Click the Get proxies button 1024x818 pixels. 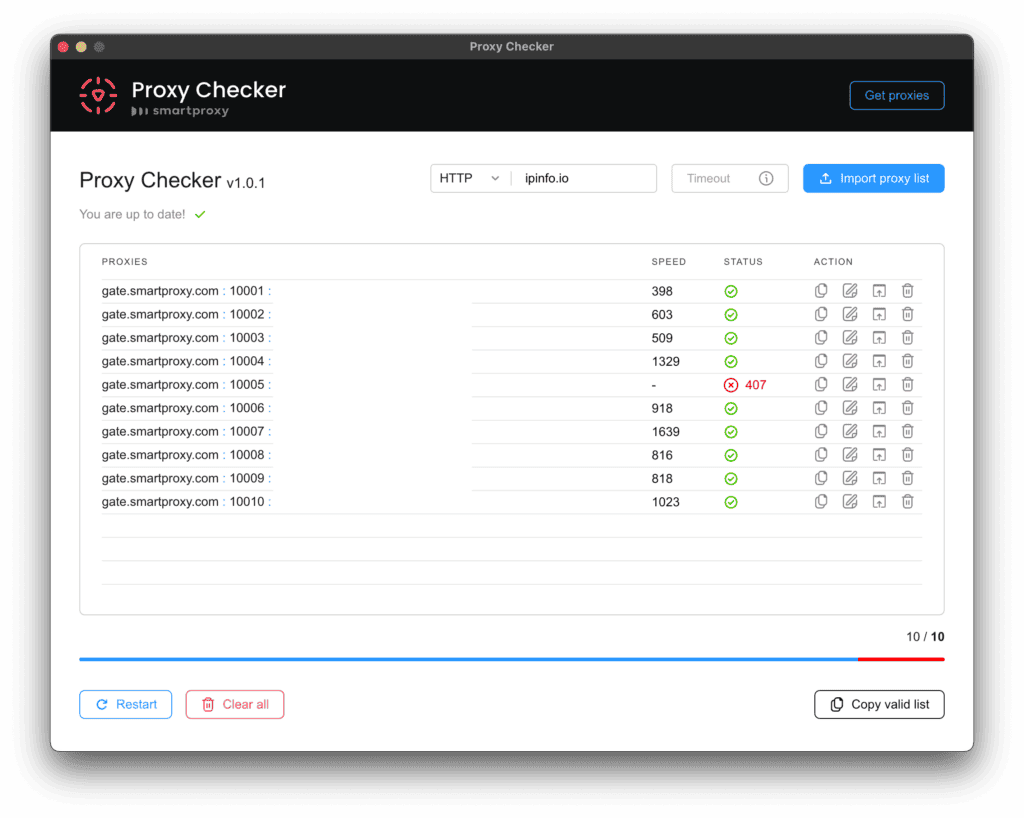(x=896, y=95)
